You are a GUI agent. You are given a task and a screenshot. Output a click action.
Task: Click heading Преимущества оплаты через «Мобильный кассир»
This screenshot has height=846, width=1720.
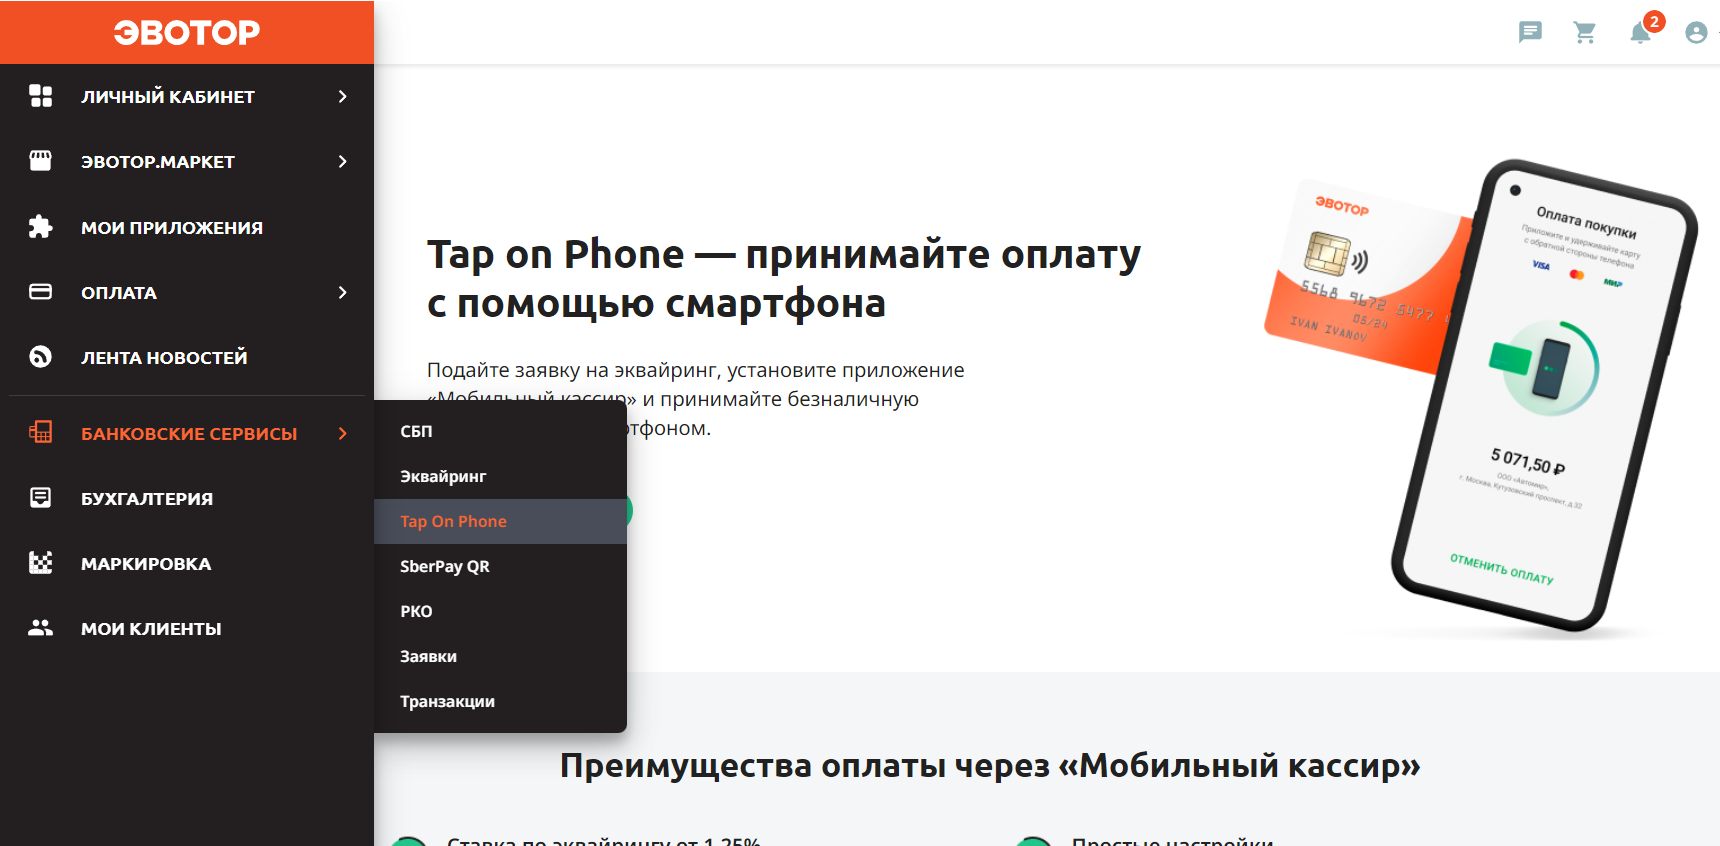(990, 765)
